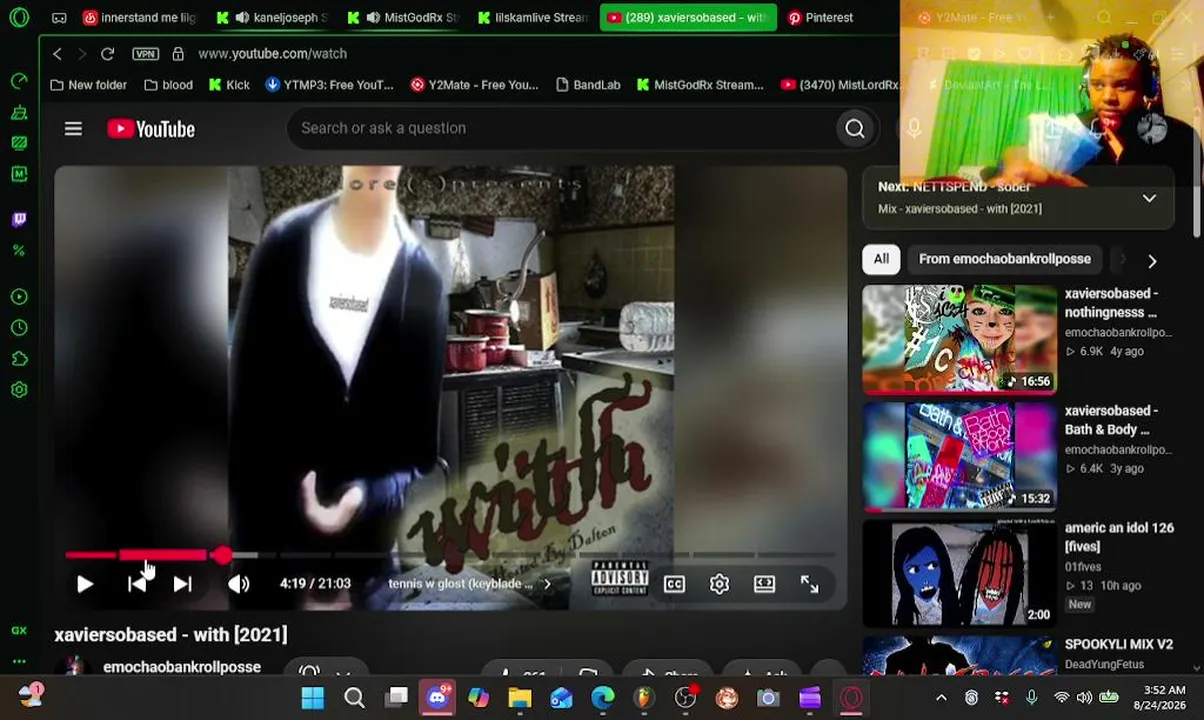Open the YouTube hamburger guide menu
This screenshot has width=1204, height=720.
click(x=73, y=128)
